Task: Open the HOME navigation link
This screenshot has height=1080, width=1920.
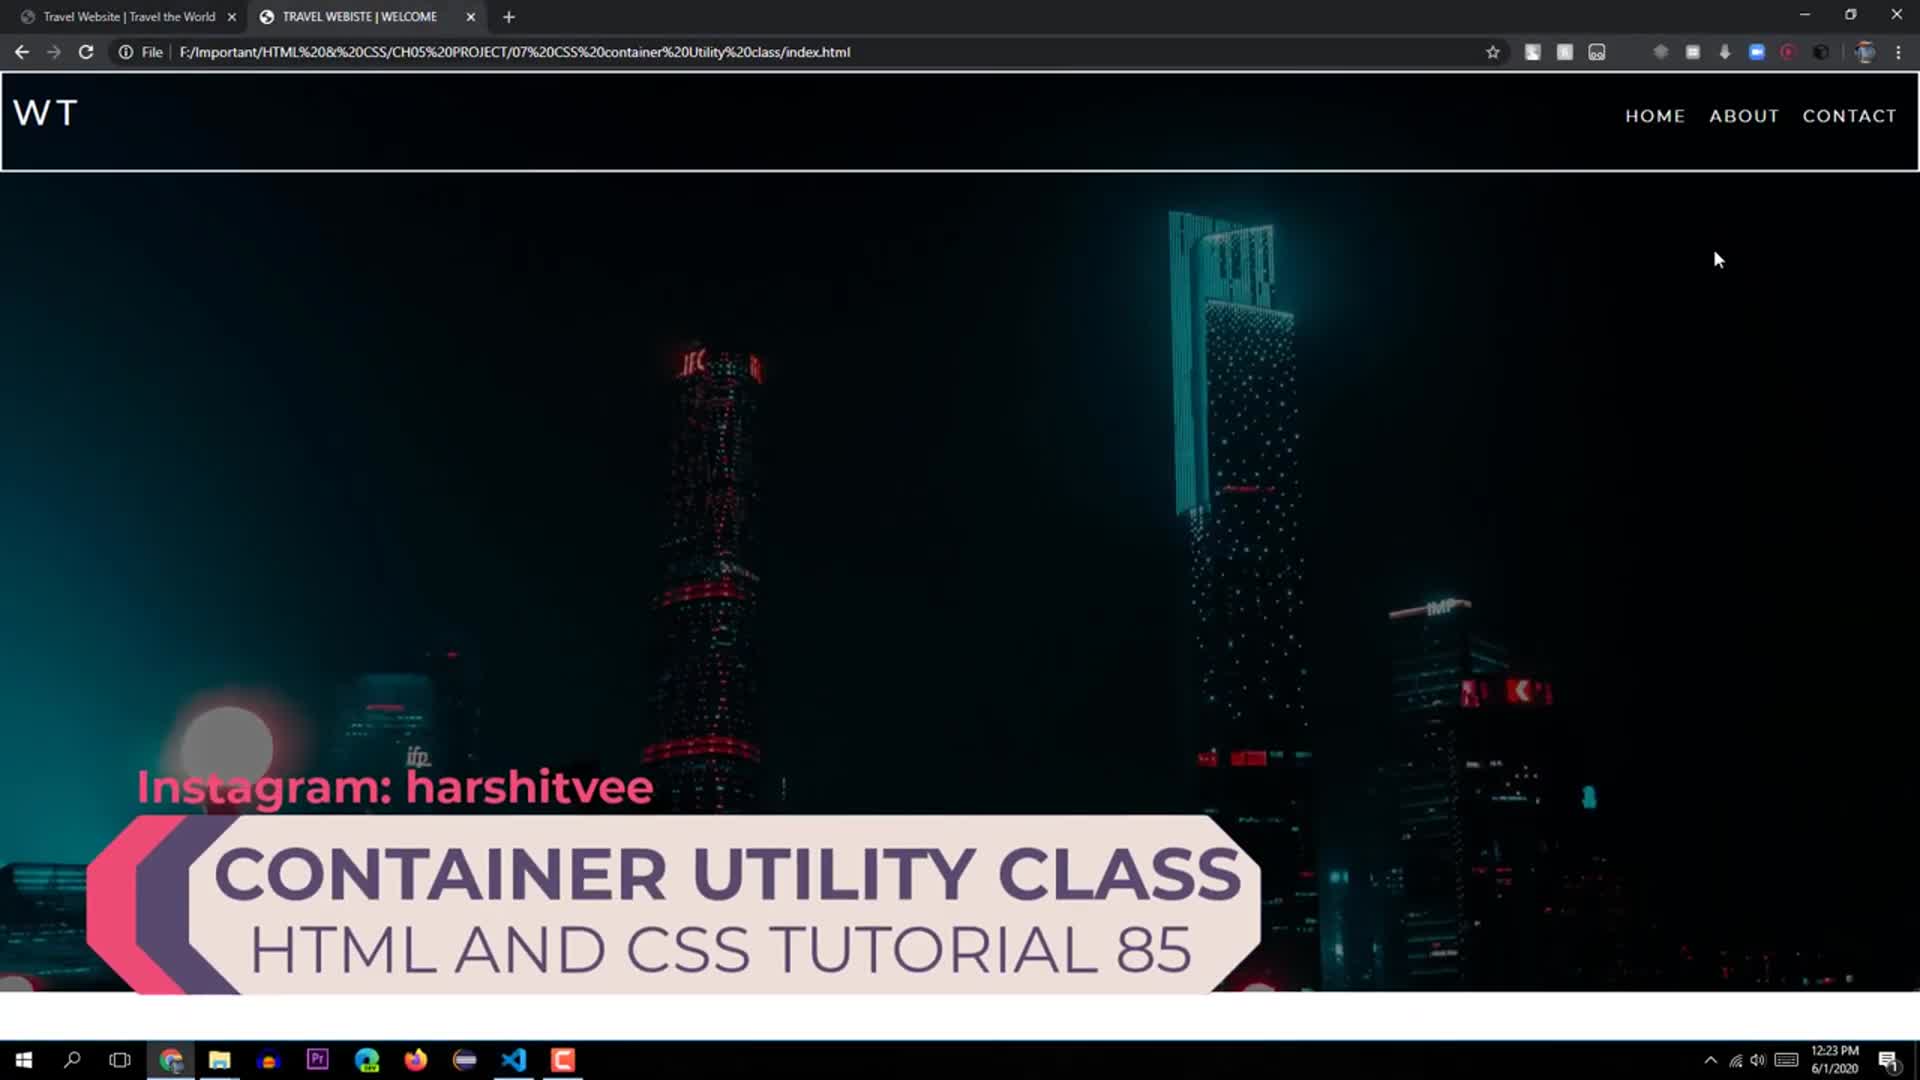Action: [1655, 116]
